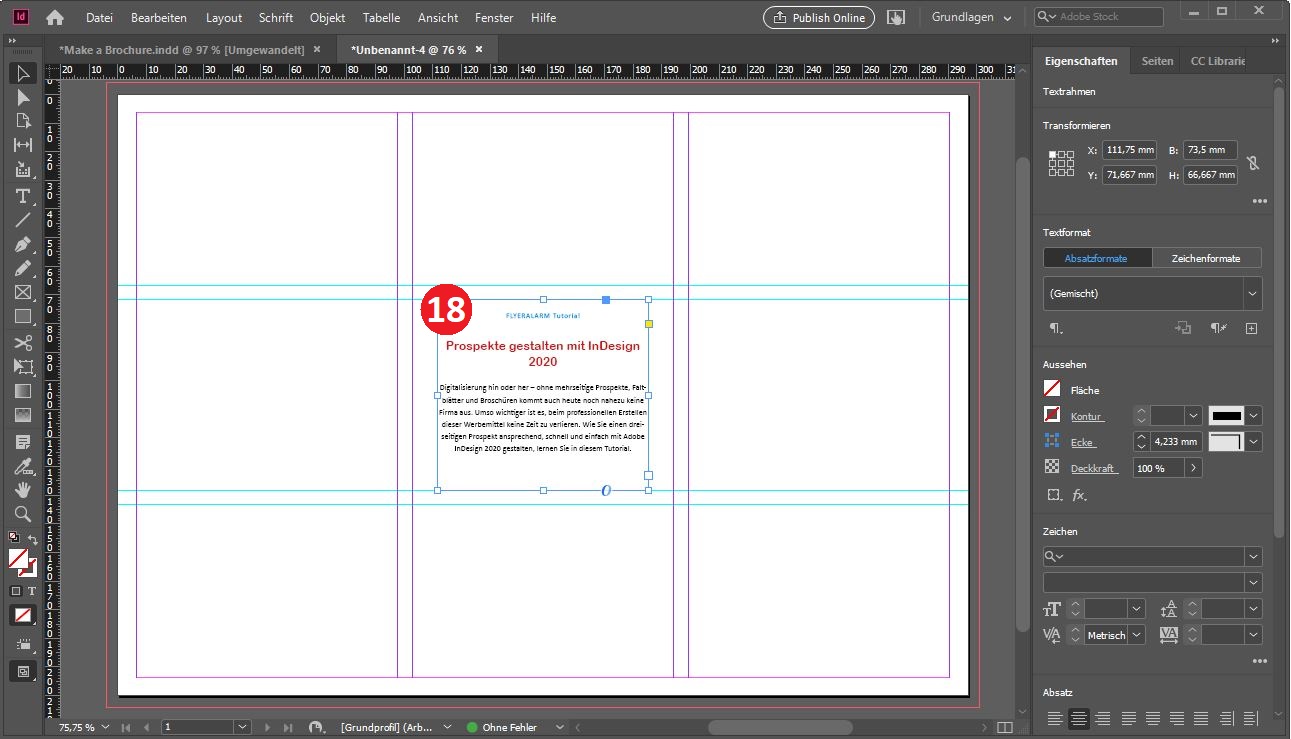
Task: Pick the Scissors tool
Action: tap(22, 343)
